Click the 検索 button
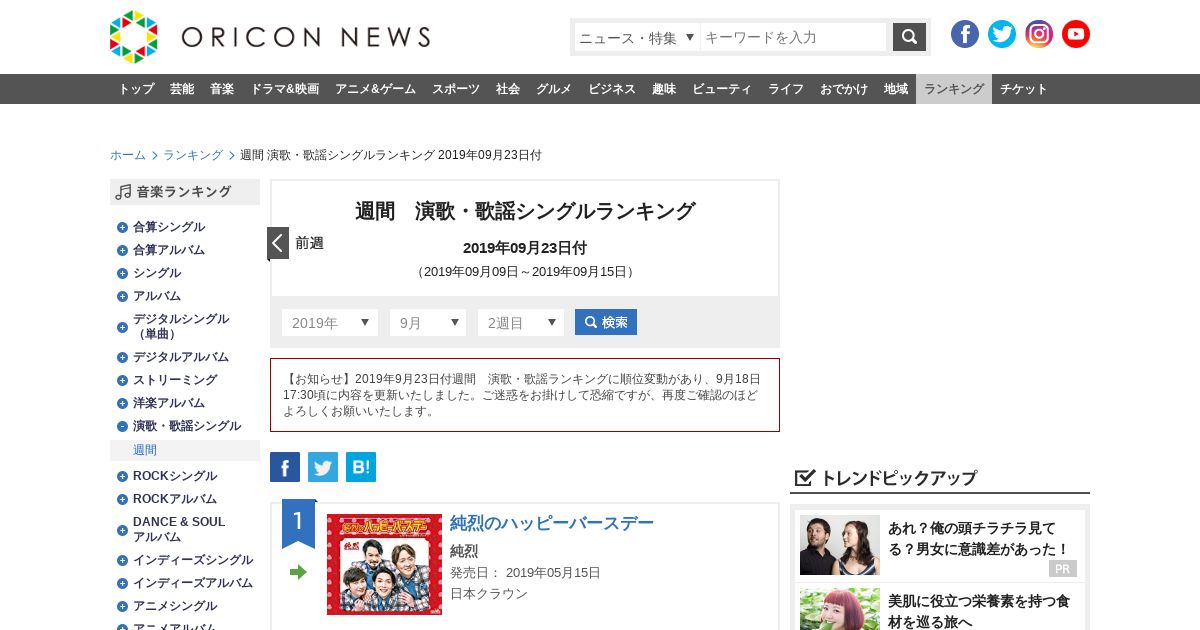1200x630 pixels. [x=606, y=322]
